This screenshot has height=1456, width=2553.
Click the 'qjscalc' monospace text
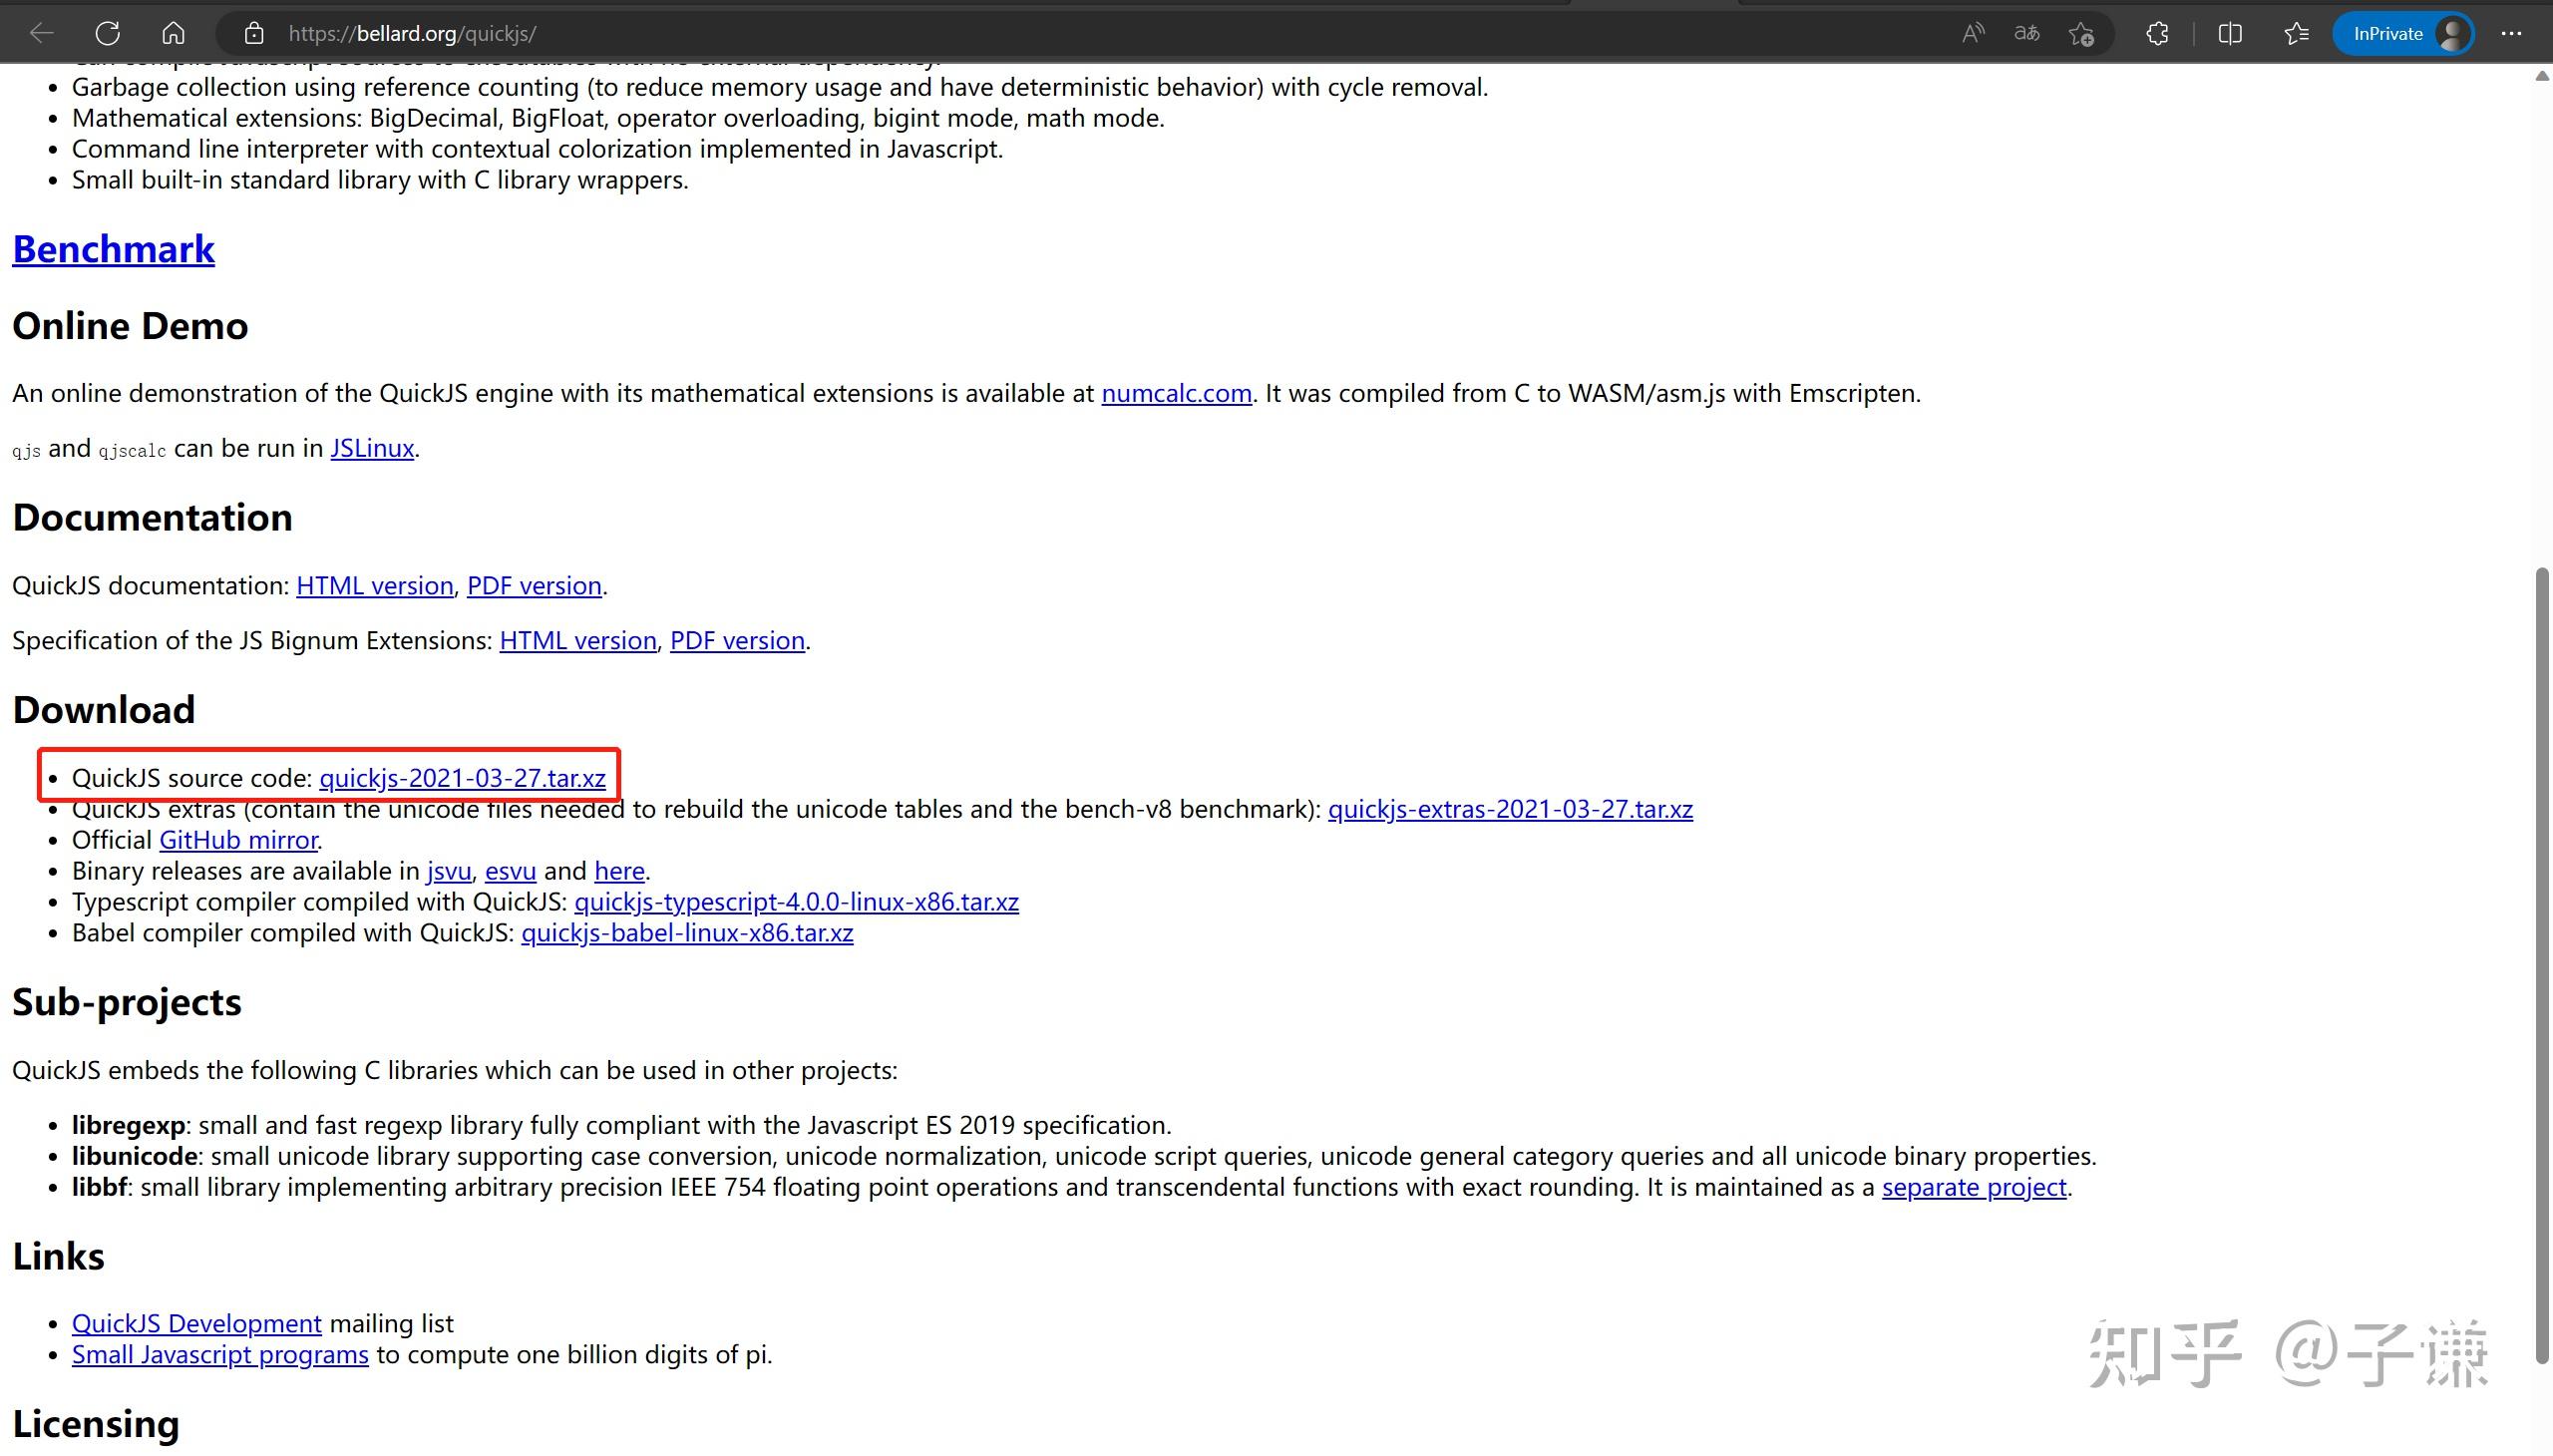point(132,450)
